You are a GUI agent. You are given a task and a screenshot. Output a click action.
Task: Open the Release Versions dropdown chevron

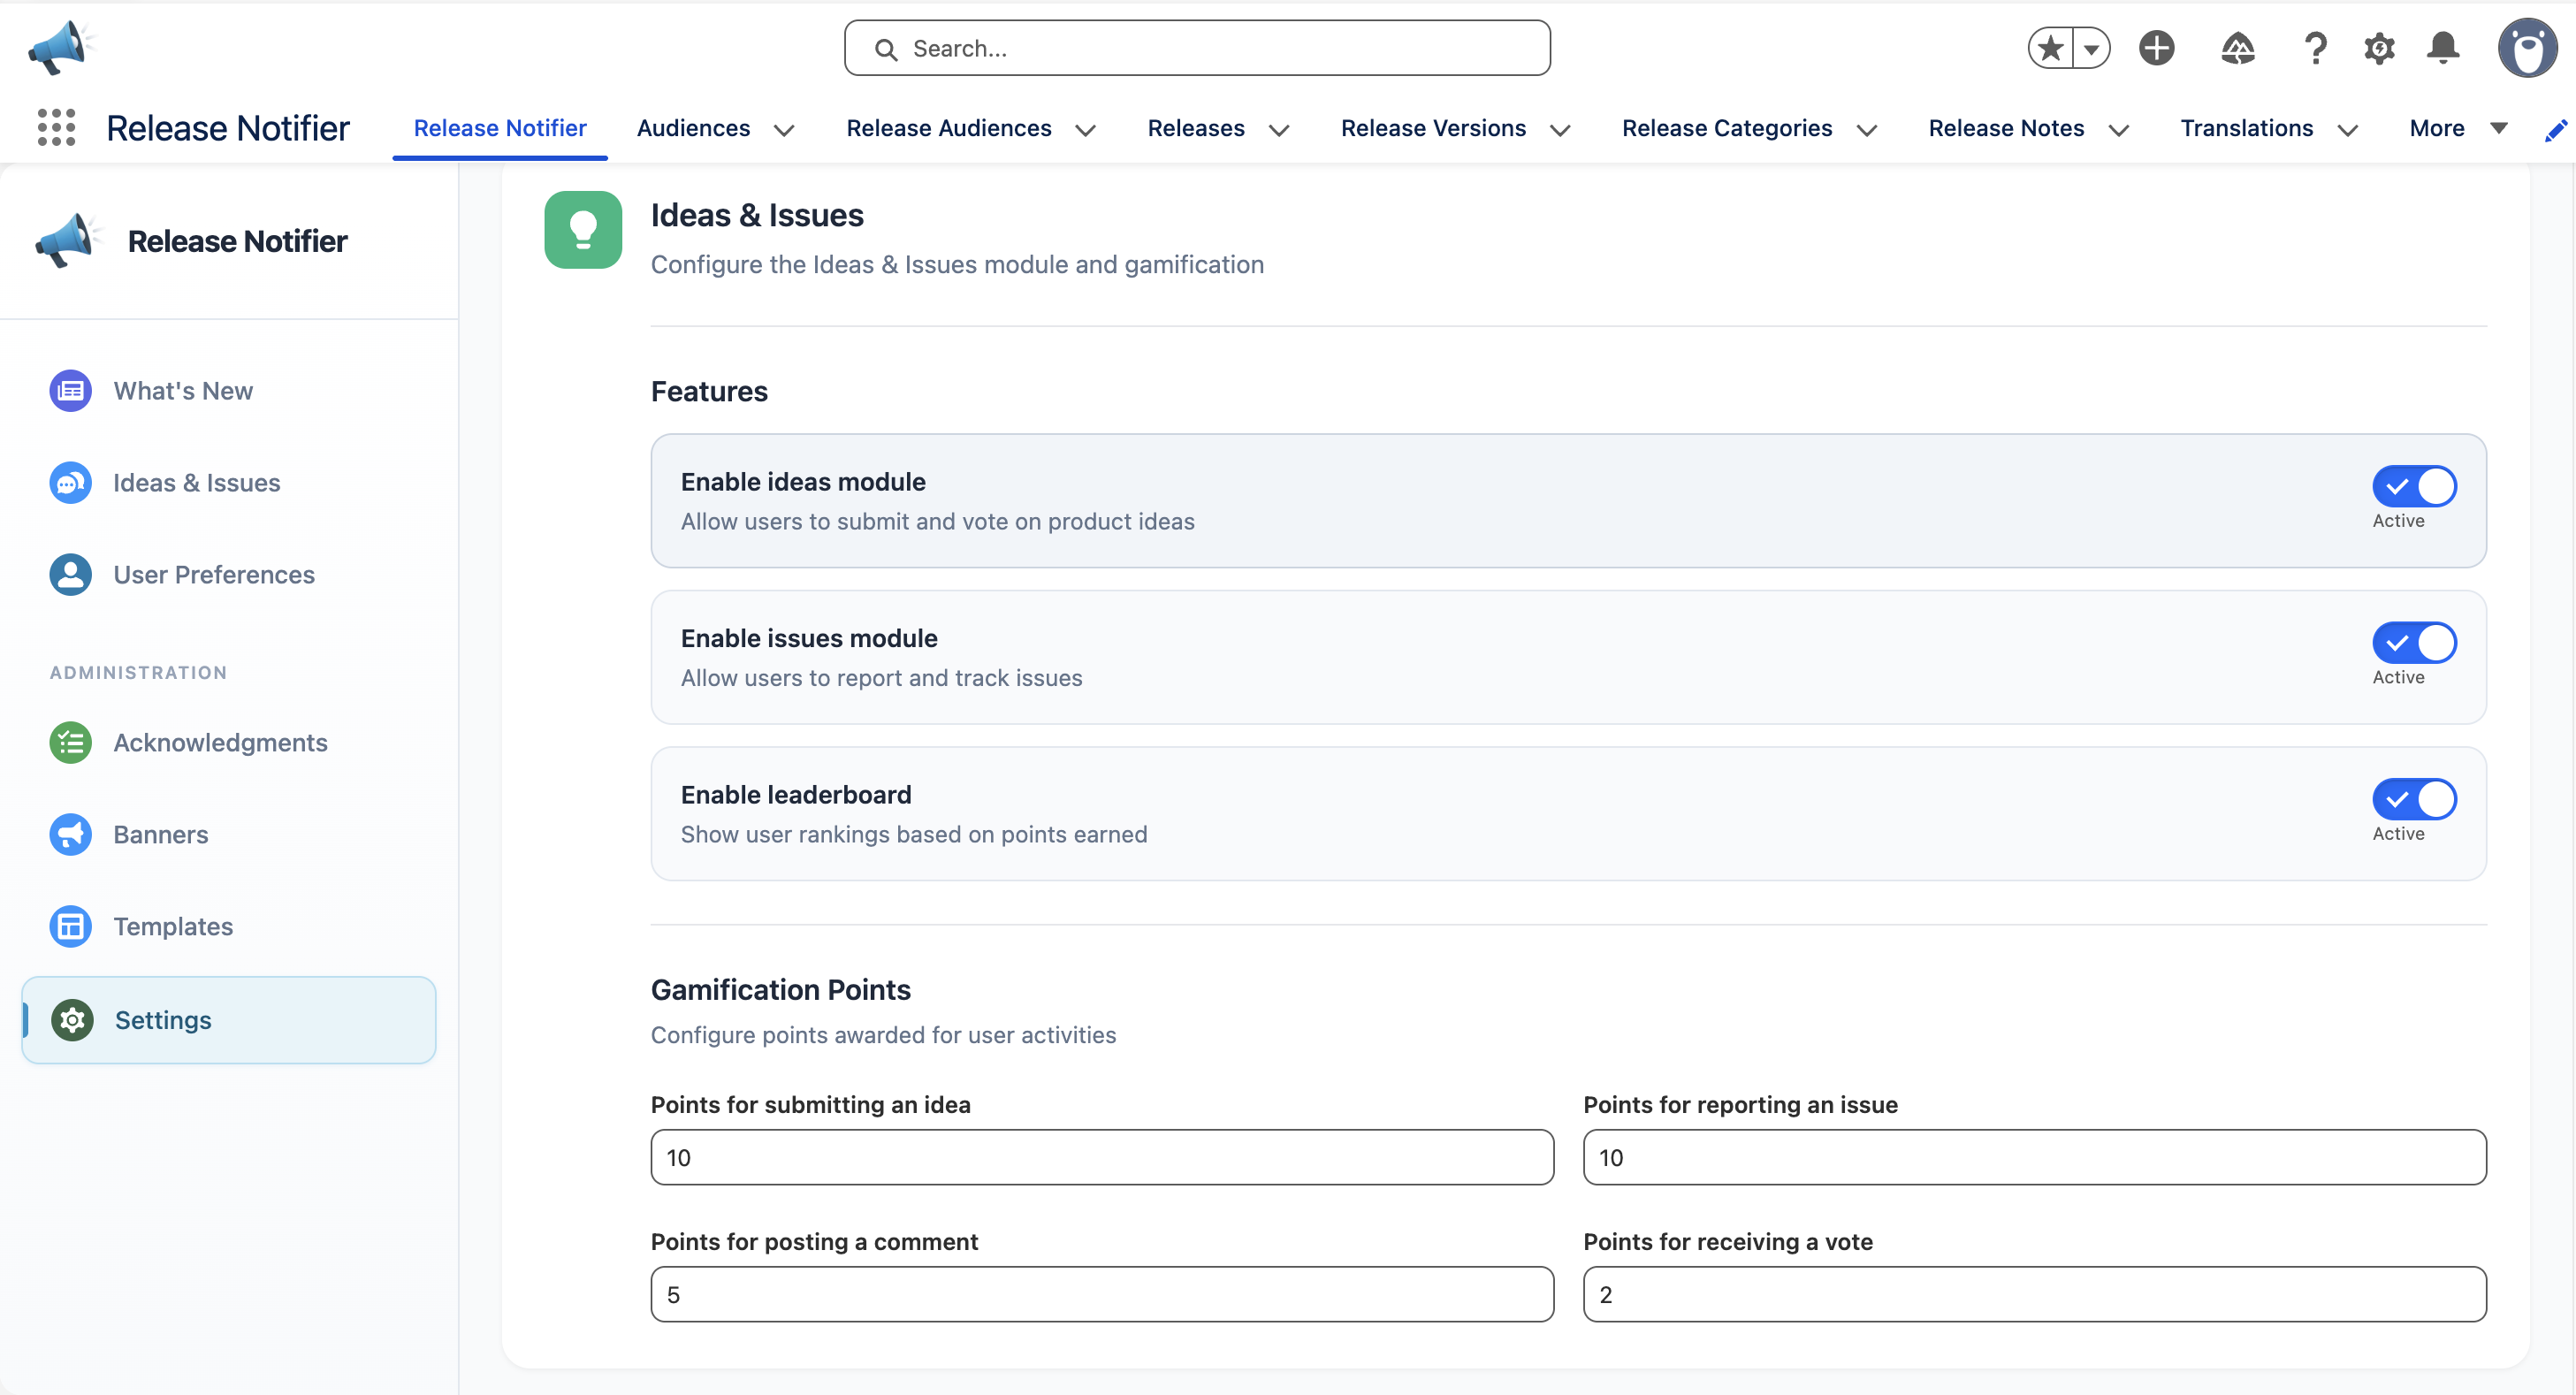tap(1559, 129)
